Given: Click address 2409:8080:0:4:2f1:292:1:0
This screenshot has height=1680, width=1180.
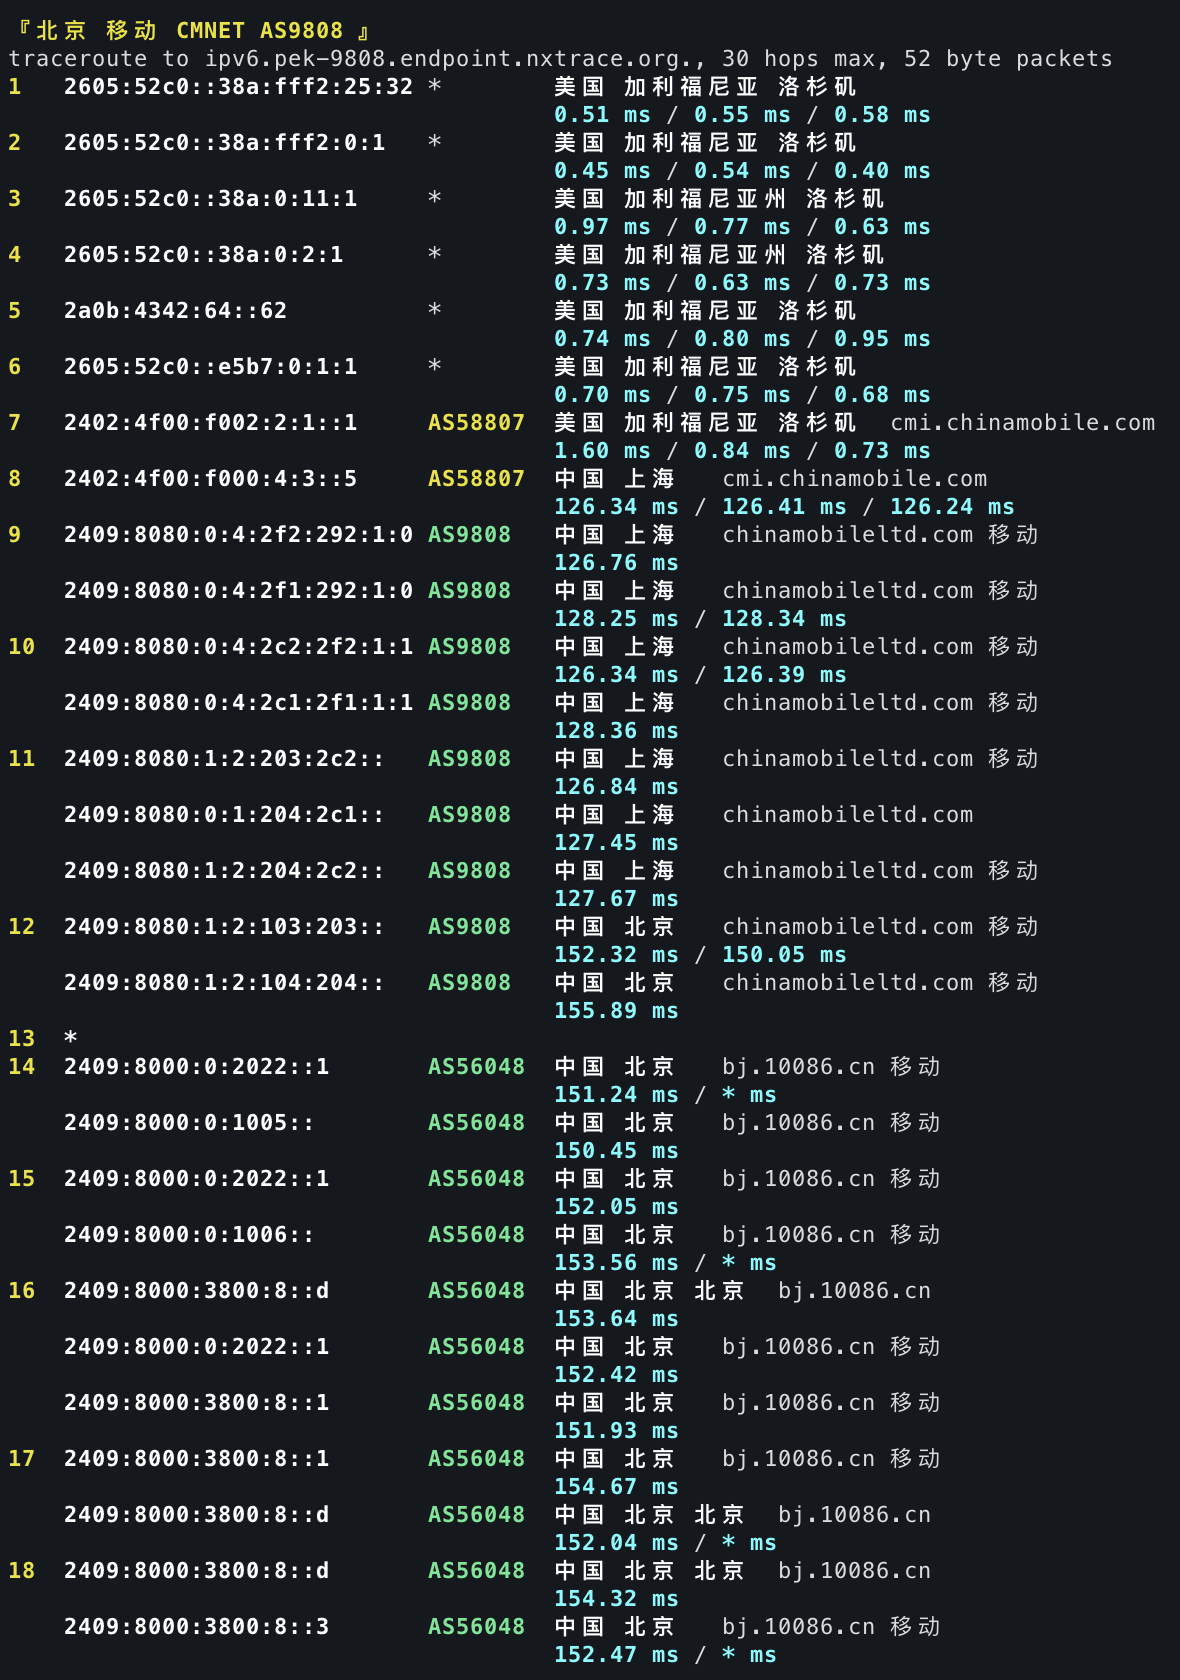Looking at the screenshot, I should pos(238,591).
